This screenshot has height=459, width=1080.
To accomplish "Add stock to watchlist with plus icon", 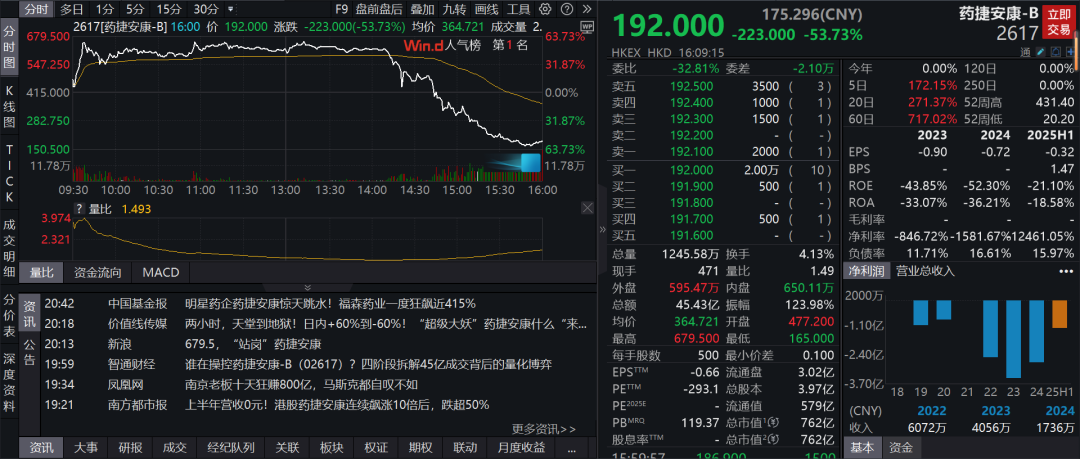I will (x=1070, y=52).
